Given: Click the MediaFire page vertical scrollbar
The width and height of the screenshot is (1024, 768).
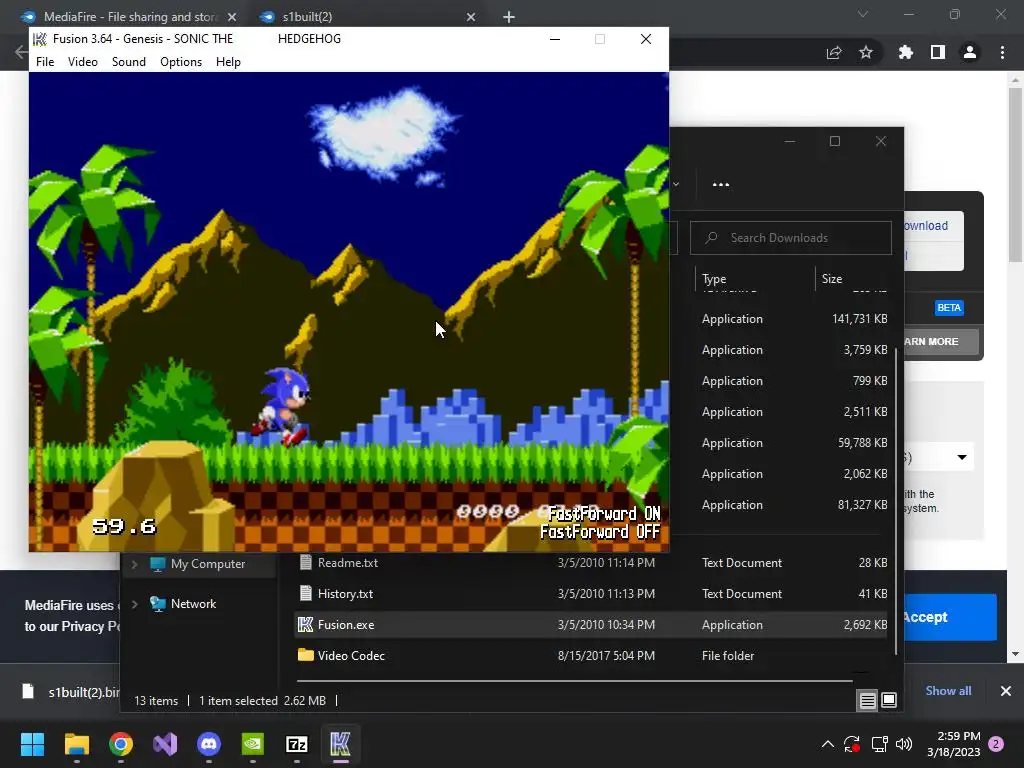Looking at the screenshot, I should [1015, 173].
